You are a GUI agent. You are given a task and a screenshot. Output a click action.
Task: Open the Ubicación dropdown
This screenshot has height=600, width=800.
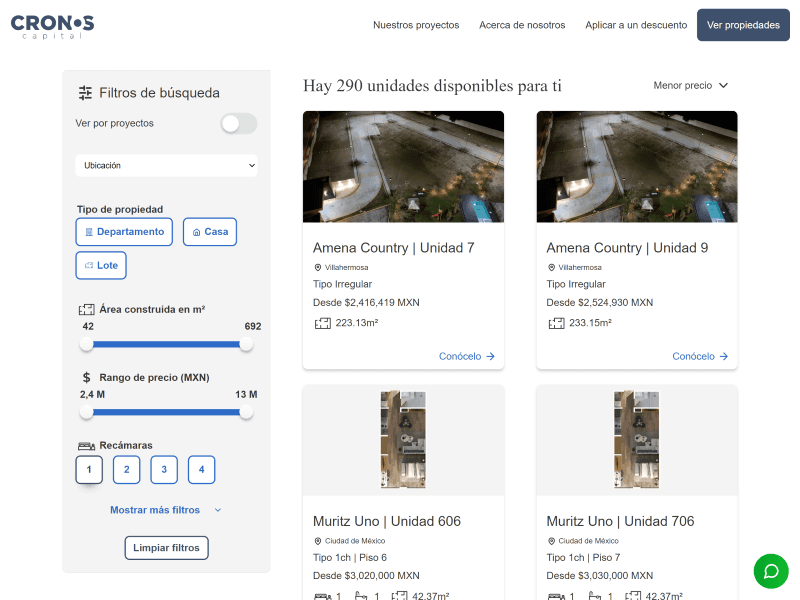point(166,165)
